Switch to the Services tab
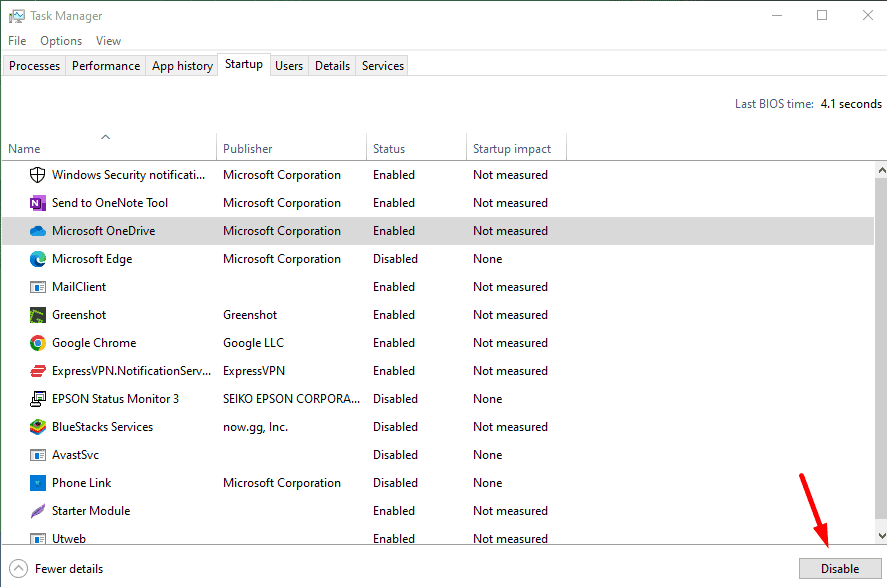887x587 pixels. click(383, 66)
